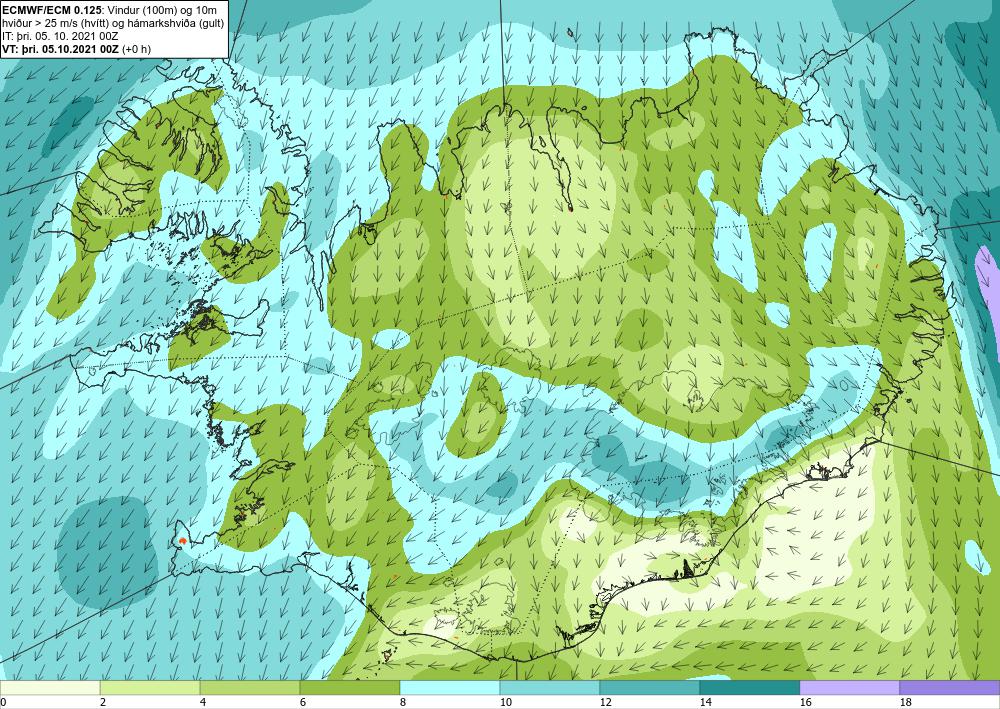Image resolution: width=1000 pixels, height=709 pixels.
Task: Click the pale cyan 8–10 m/s legend swatch
Action: click(x=450, y=688)
